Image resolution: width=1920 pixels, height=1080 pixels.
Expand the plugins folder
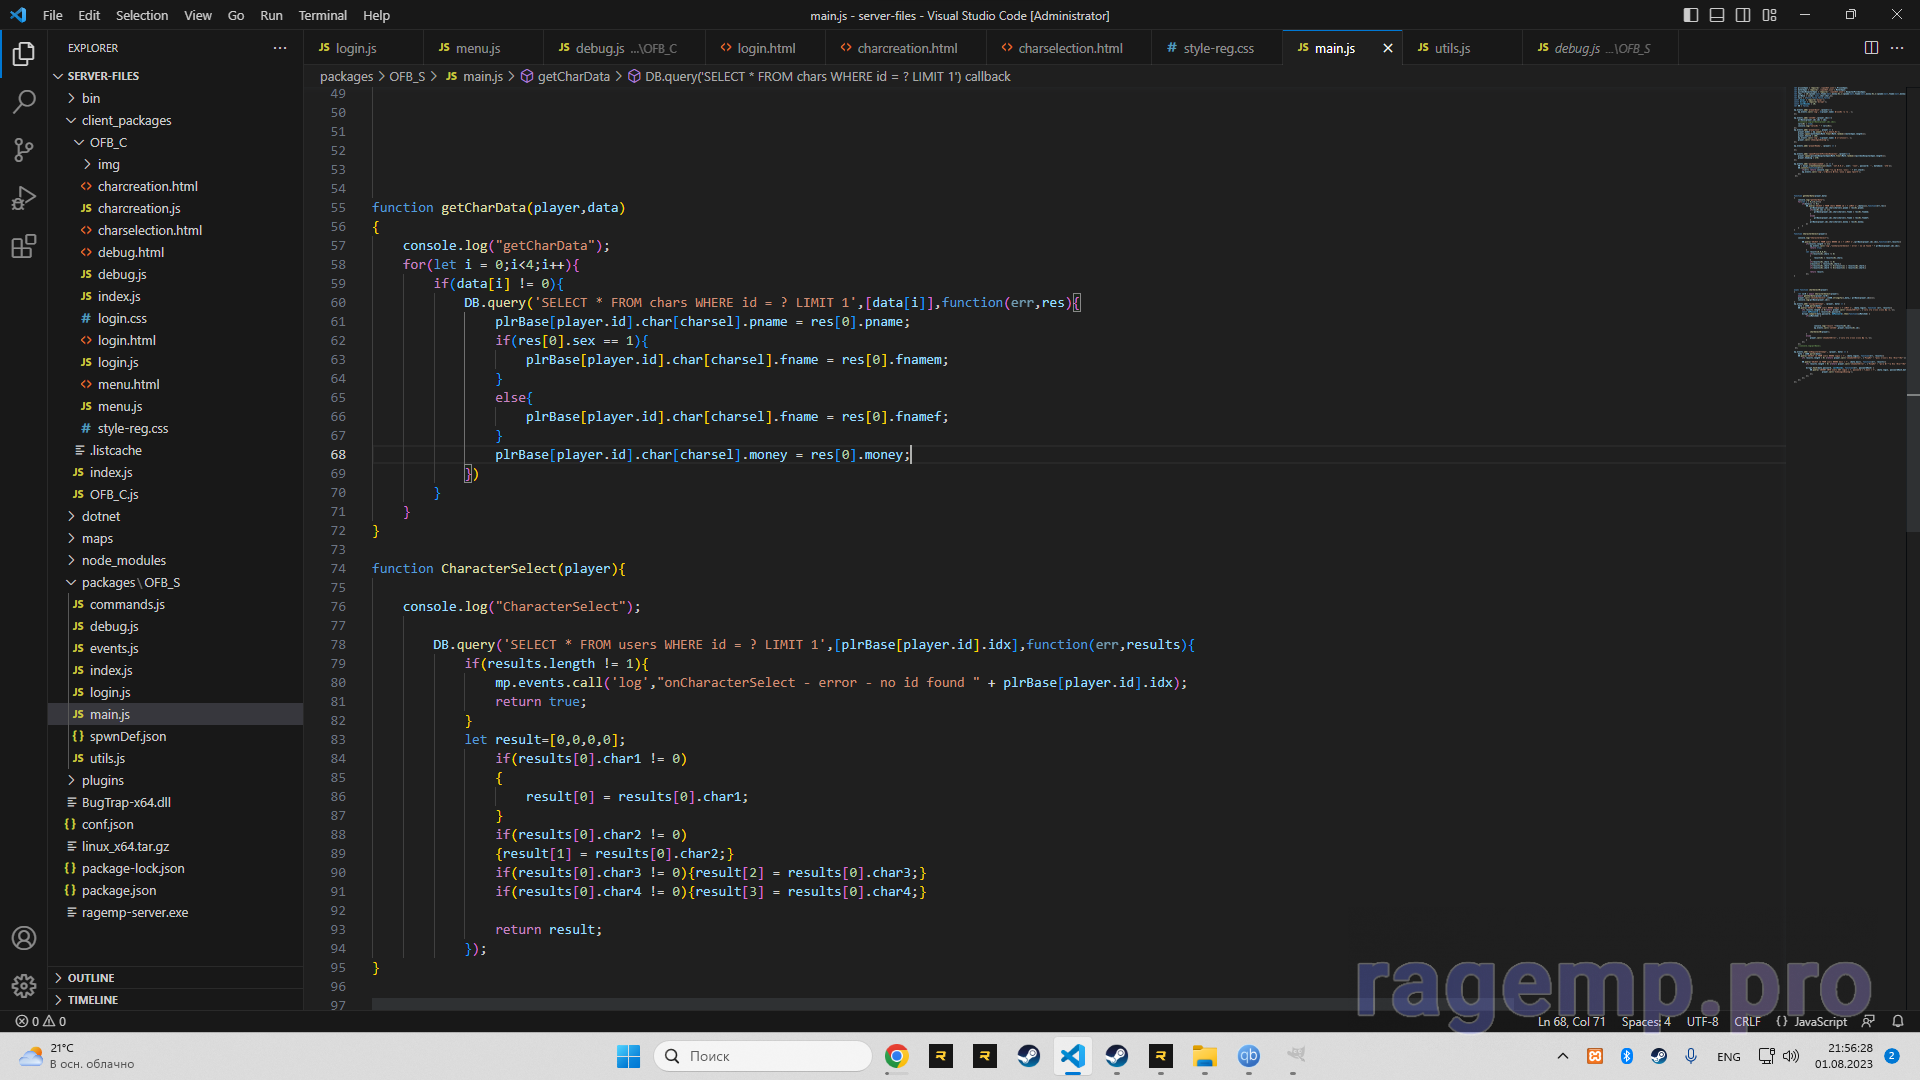[176, 780]
